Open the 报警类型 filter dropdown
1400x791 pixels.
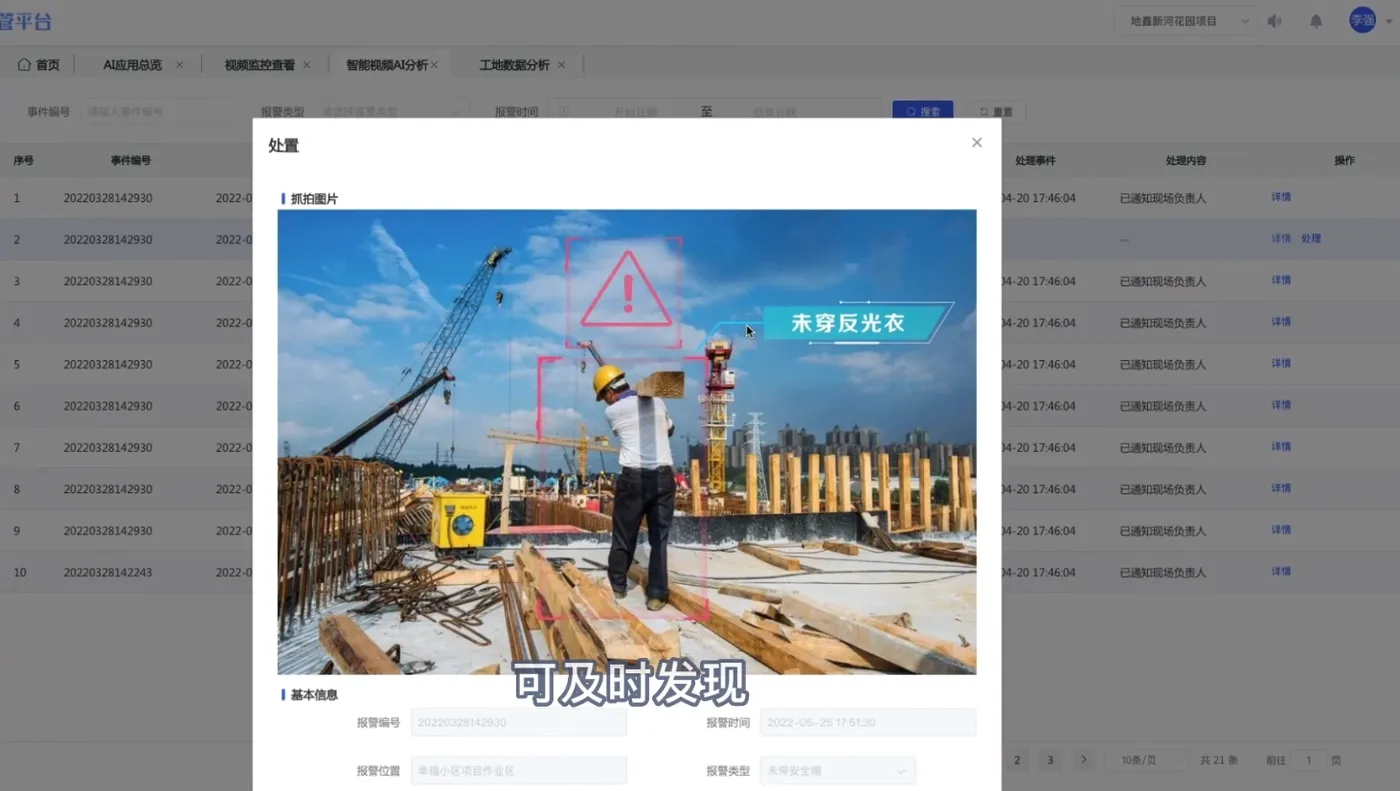pos(392,112)
